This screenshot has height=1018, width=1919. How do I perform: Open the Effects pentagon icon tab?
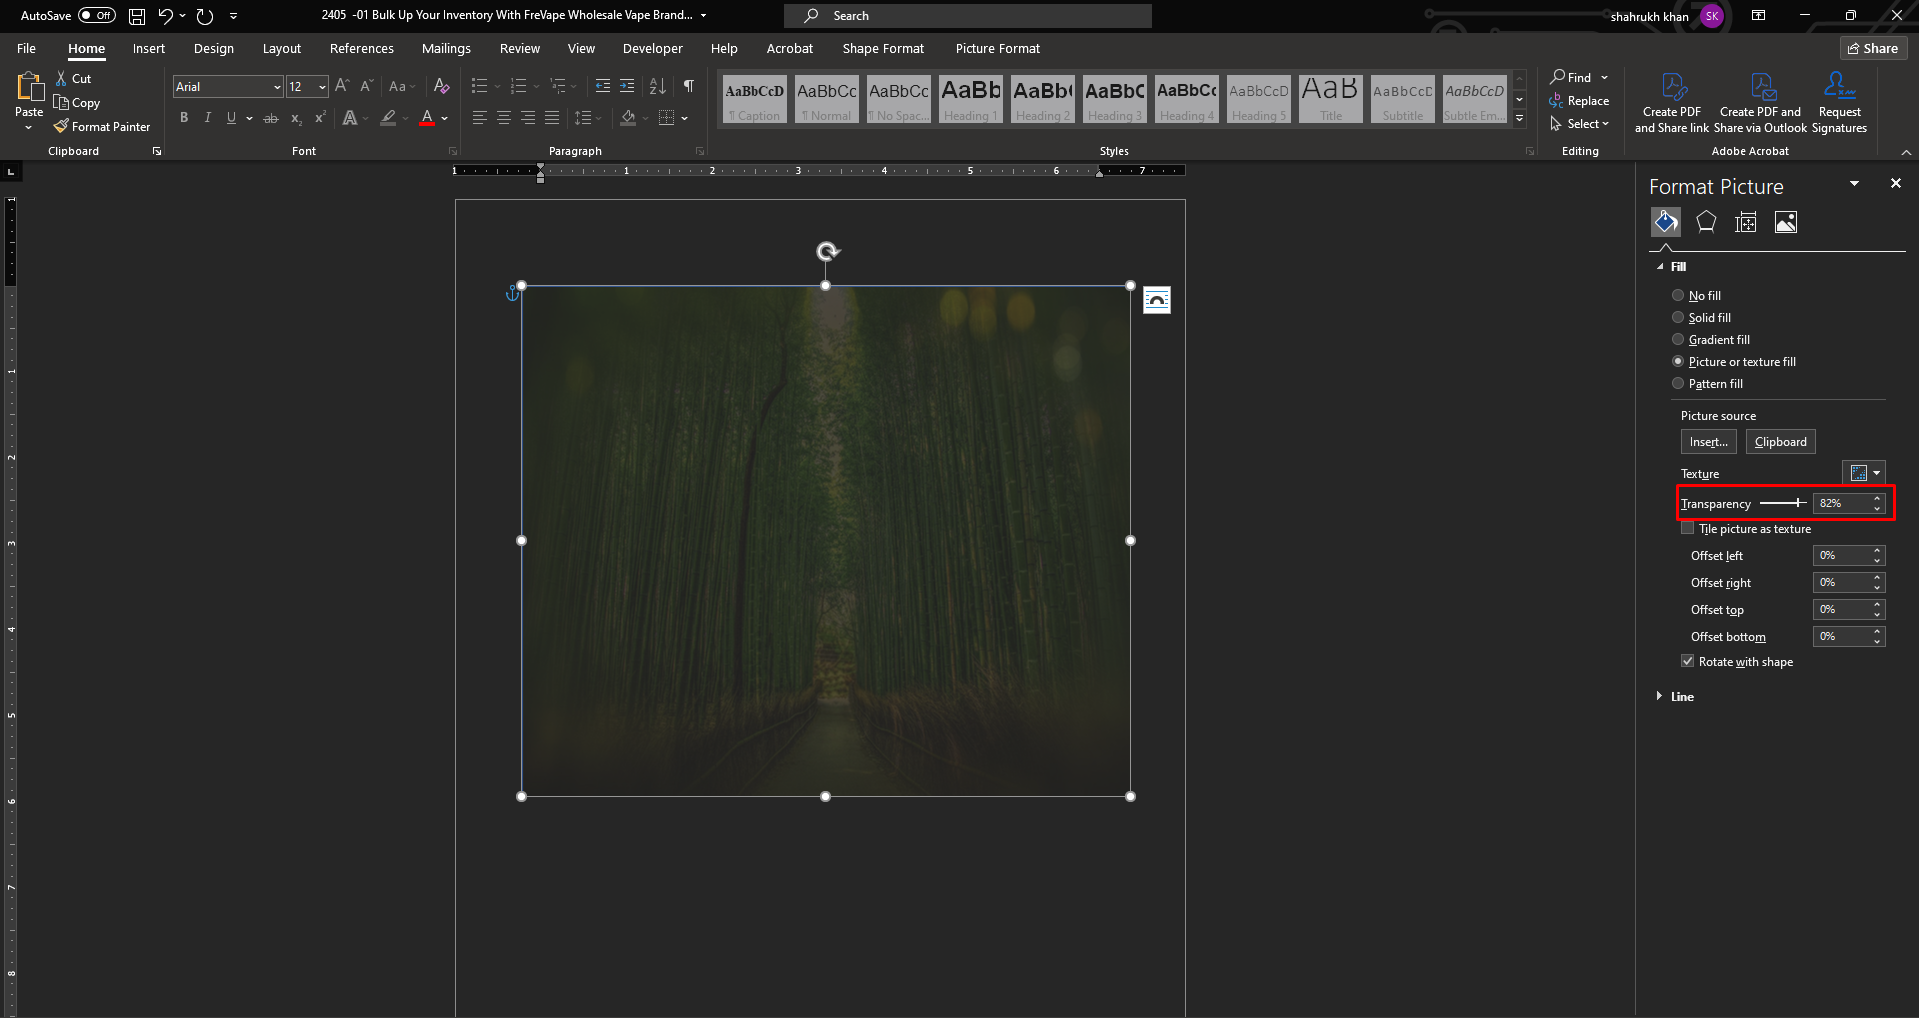(x=1706, y=222)
